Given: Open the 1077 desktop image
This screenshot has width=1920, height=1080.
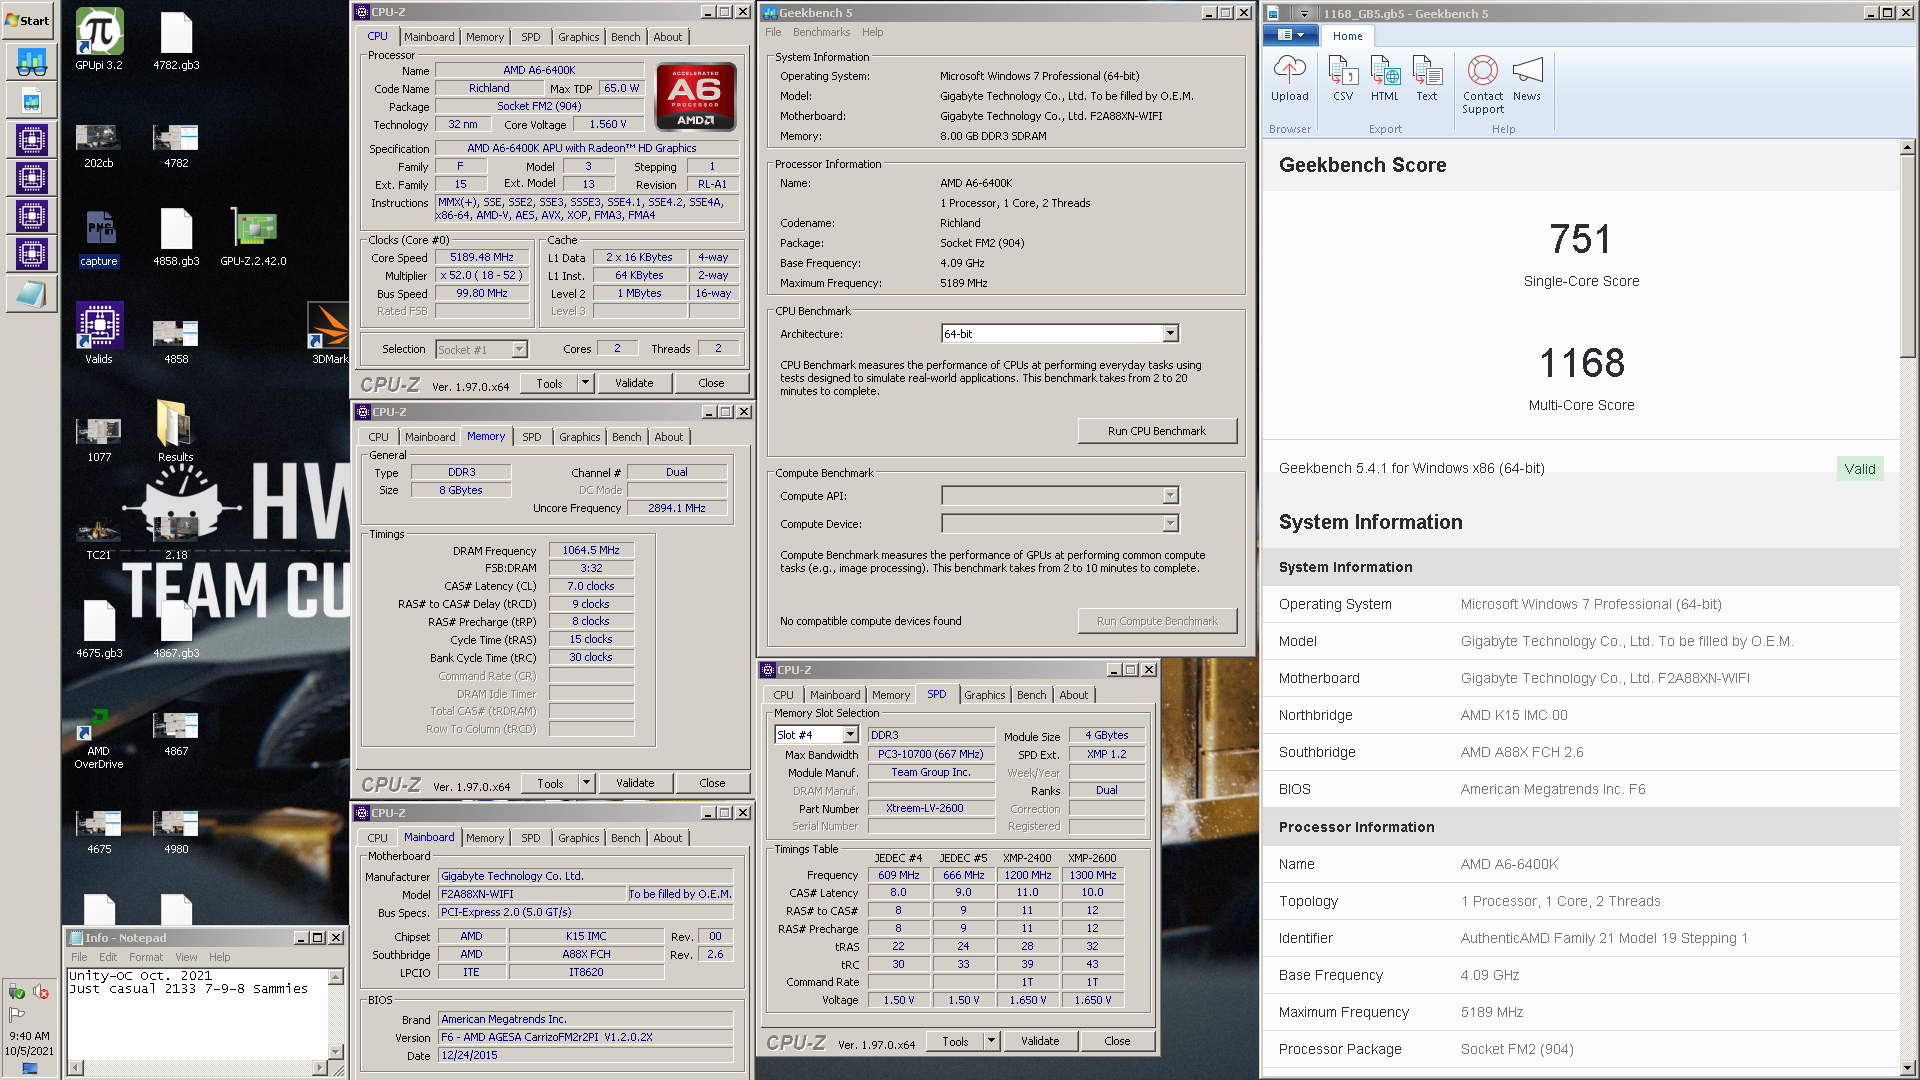Looking at the screenshot, I should [99, 440].
